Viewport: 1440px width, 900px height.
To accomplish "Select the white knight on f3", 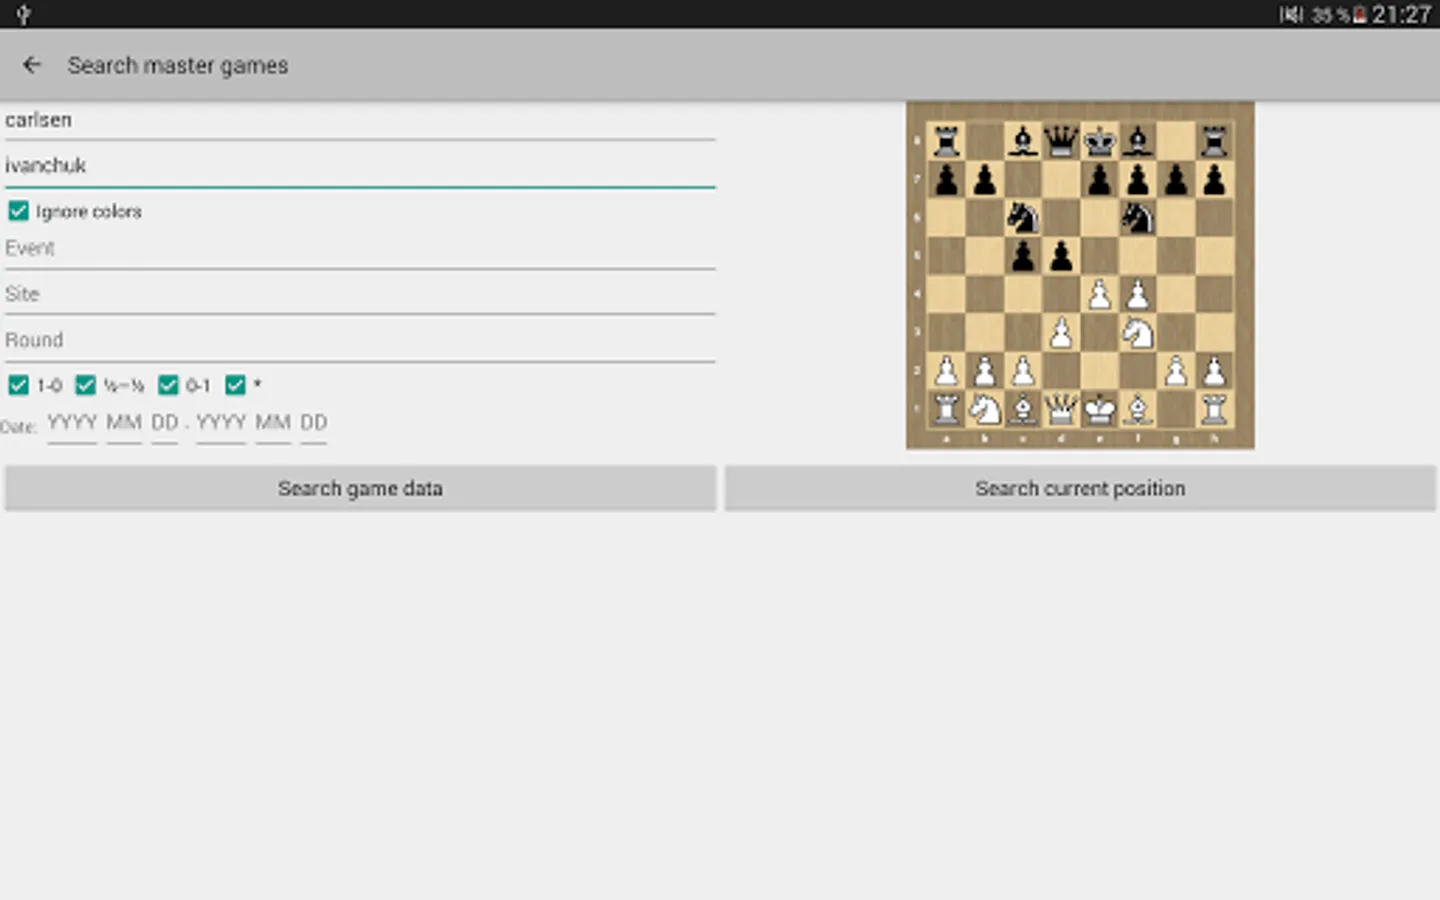I will 1138,333.
